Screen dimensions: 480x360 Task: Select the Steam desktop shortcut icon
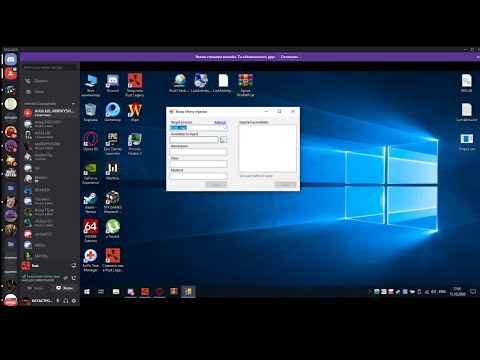tap(90, 203)
